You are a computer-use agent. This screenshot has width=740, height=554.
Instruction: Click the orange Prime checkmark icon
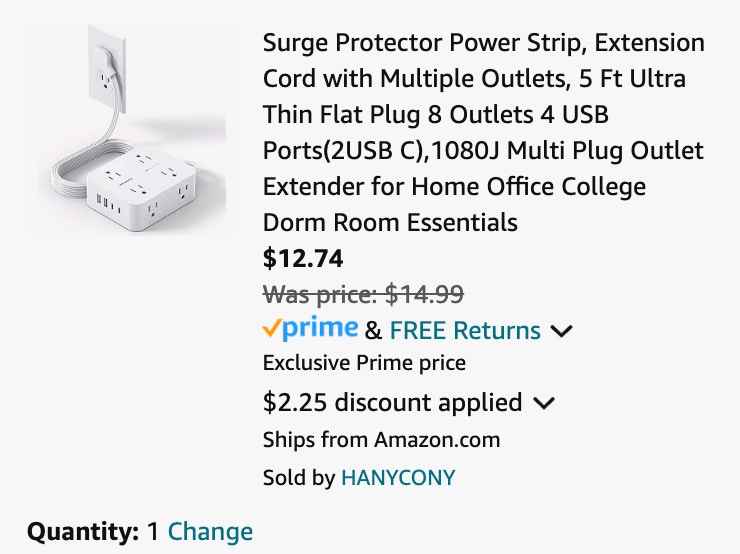coord(272,328)
